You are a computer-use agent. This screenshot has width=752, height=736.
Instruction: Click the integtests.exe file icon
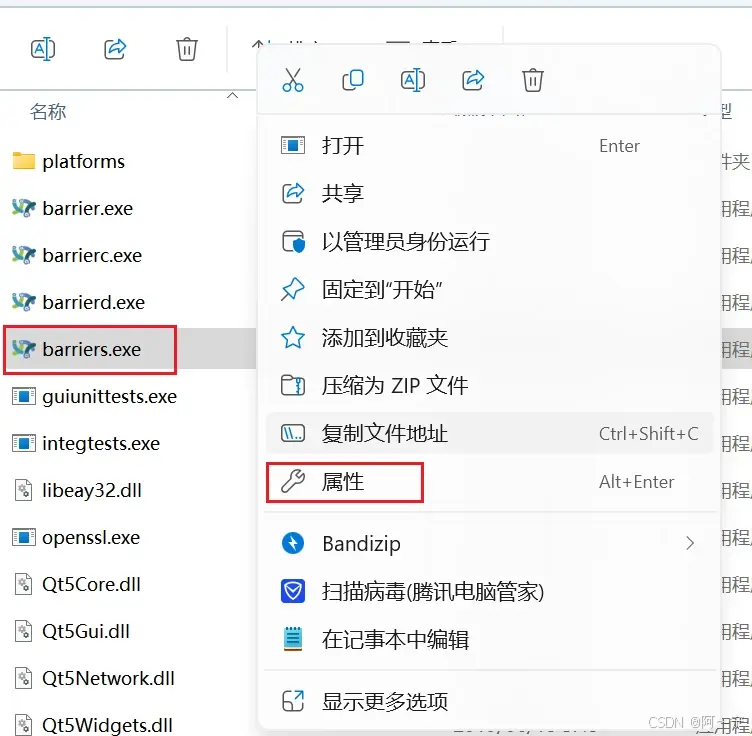click(x=24, y=444)
